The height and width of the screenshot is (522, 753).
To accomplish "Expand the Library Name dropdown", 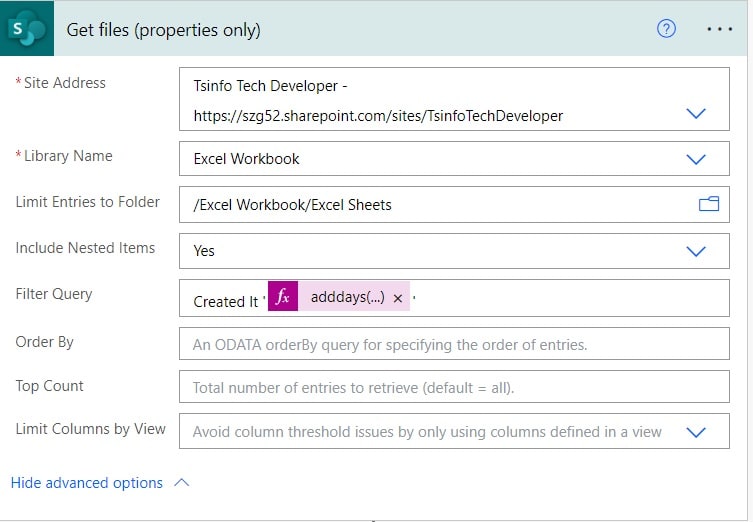I will [x=696, y=159].
